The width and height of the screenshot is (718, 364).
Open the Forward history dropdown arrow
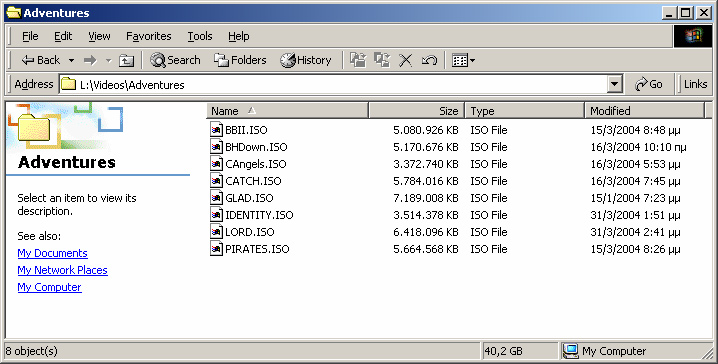pos(109,60)
